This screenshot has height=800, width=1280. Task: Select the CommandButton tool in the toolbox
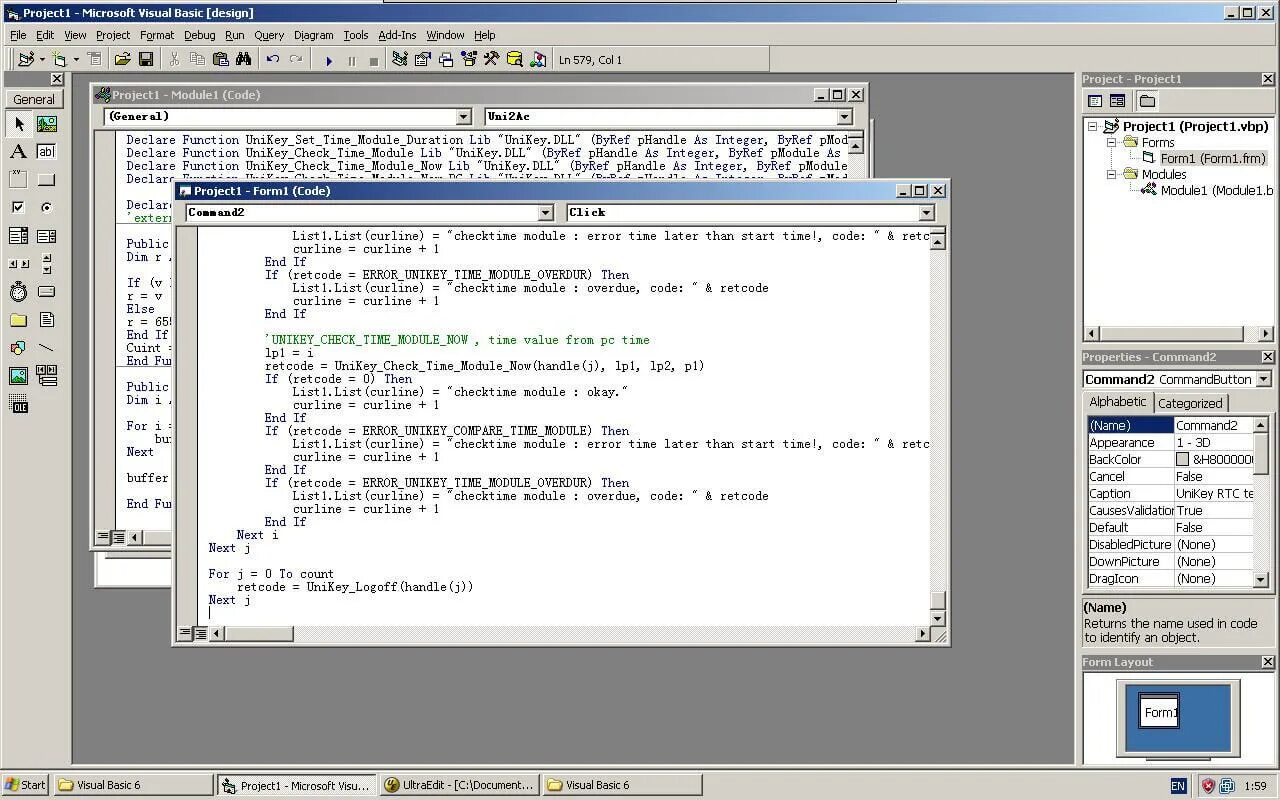tap(46, 180)
